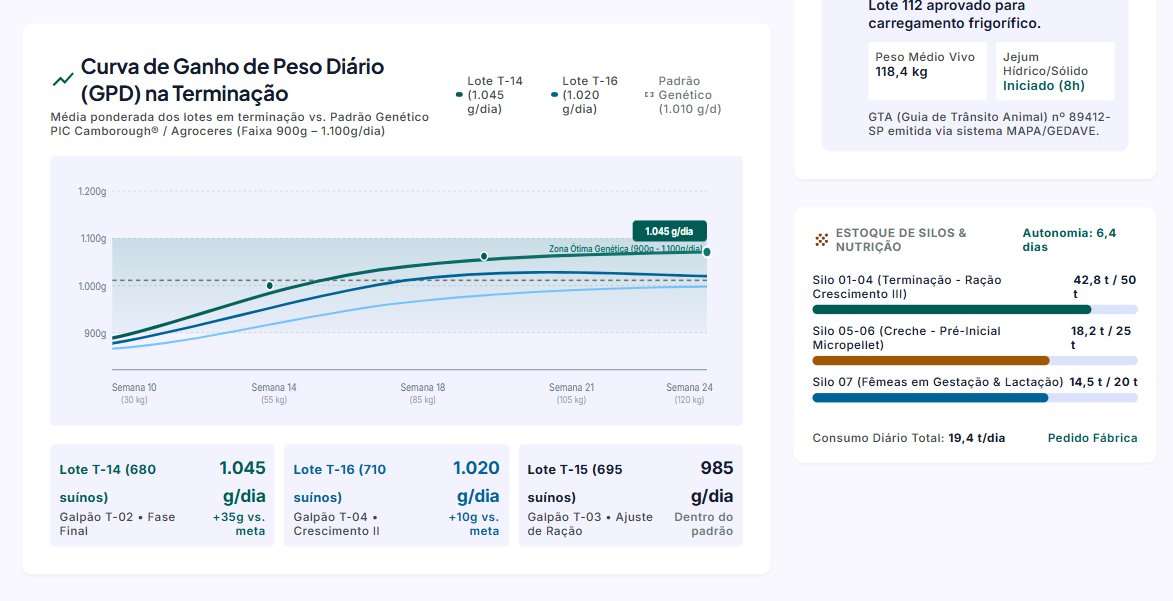Select the final green data point at Semana 24
Image resolution: width=1173 pixels, height=601 pixels.
click(x=707, y=252)
